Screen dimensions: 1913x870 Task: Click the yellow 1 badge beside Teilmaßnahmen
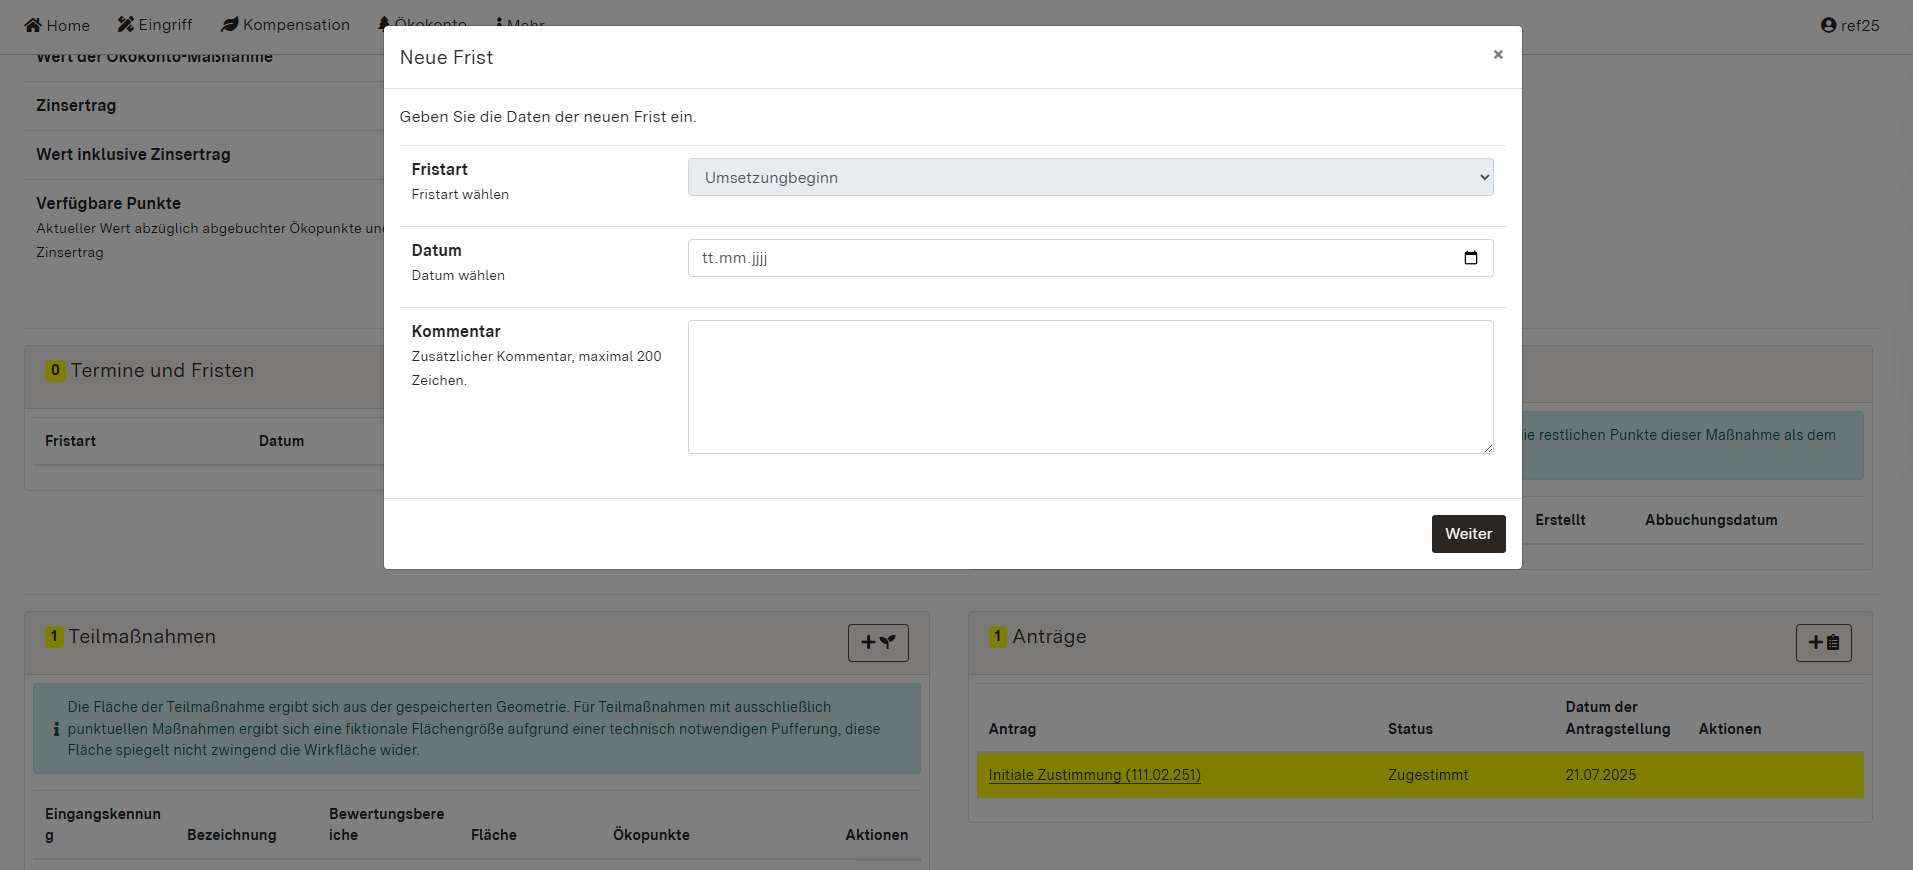[x=54, y=637]
